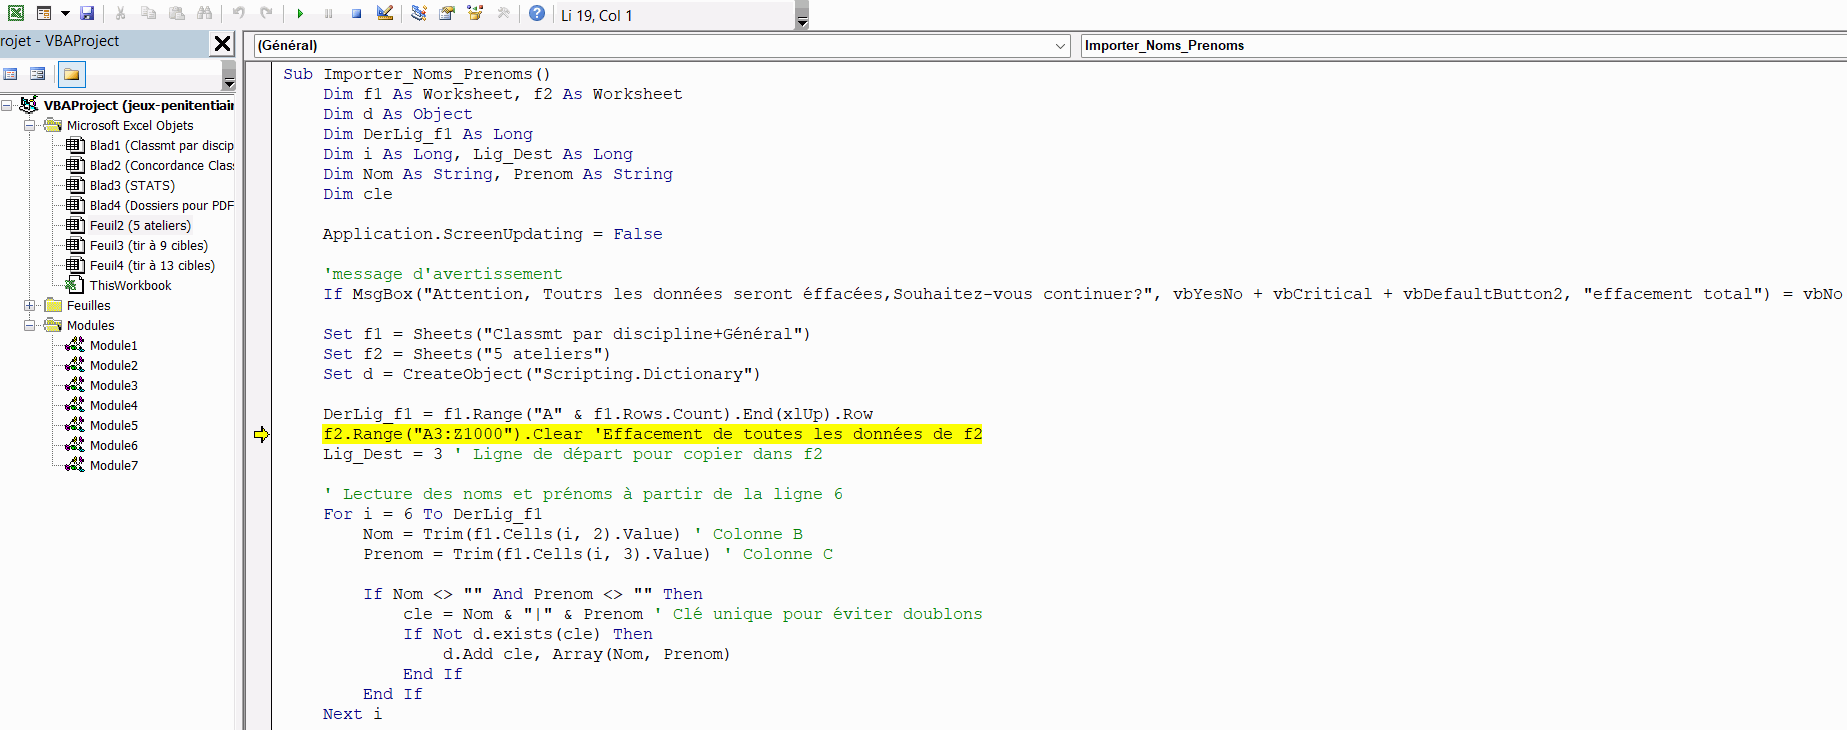Select the Microsoft Excel Objets folder

(130, 125)
